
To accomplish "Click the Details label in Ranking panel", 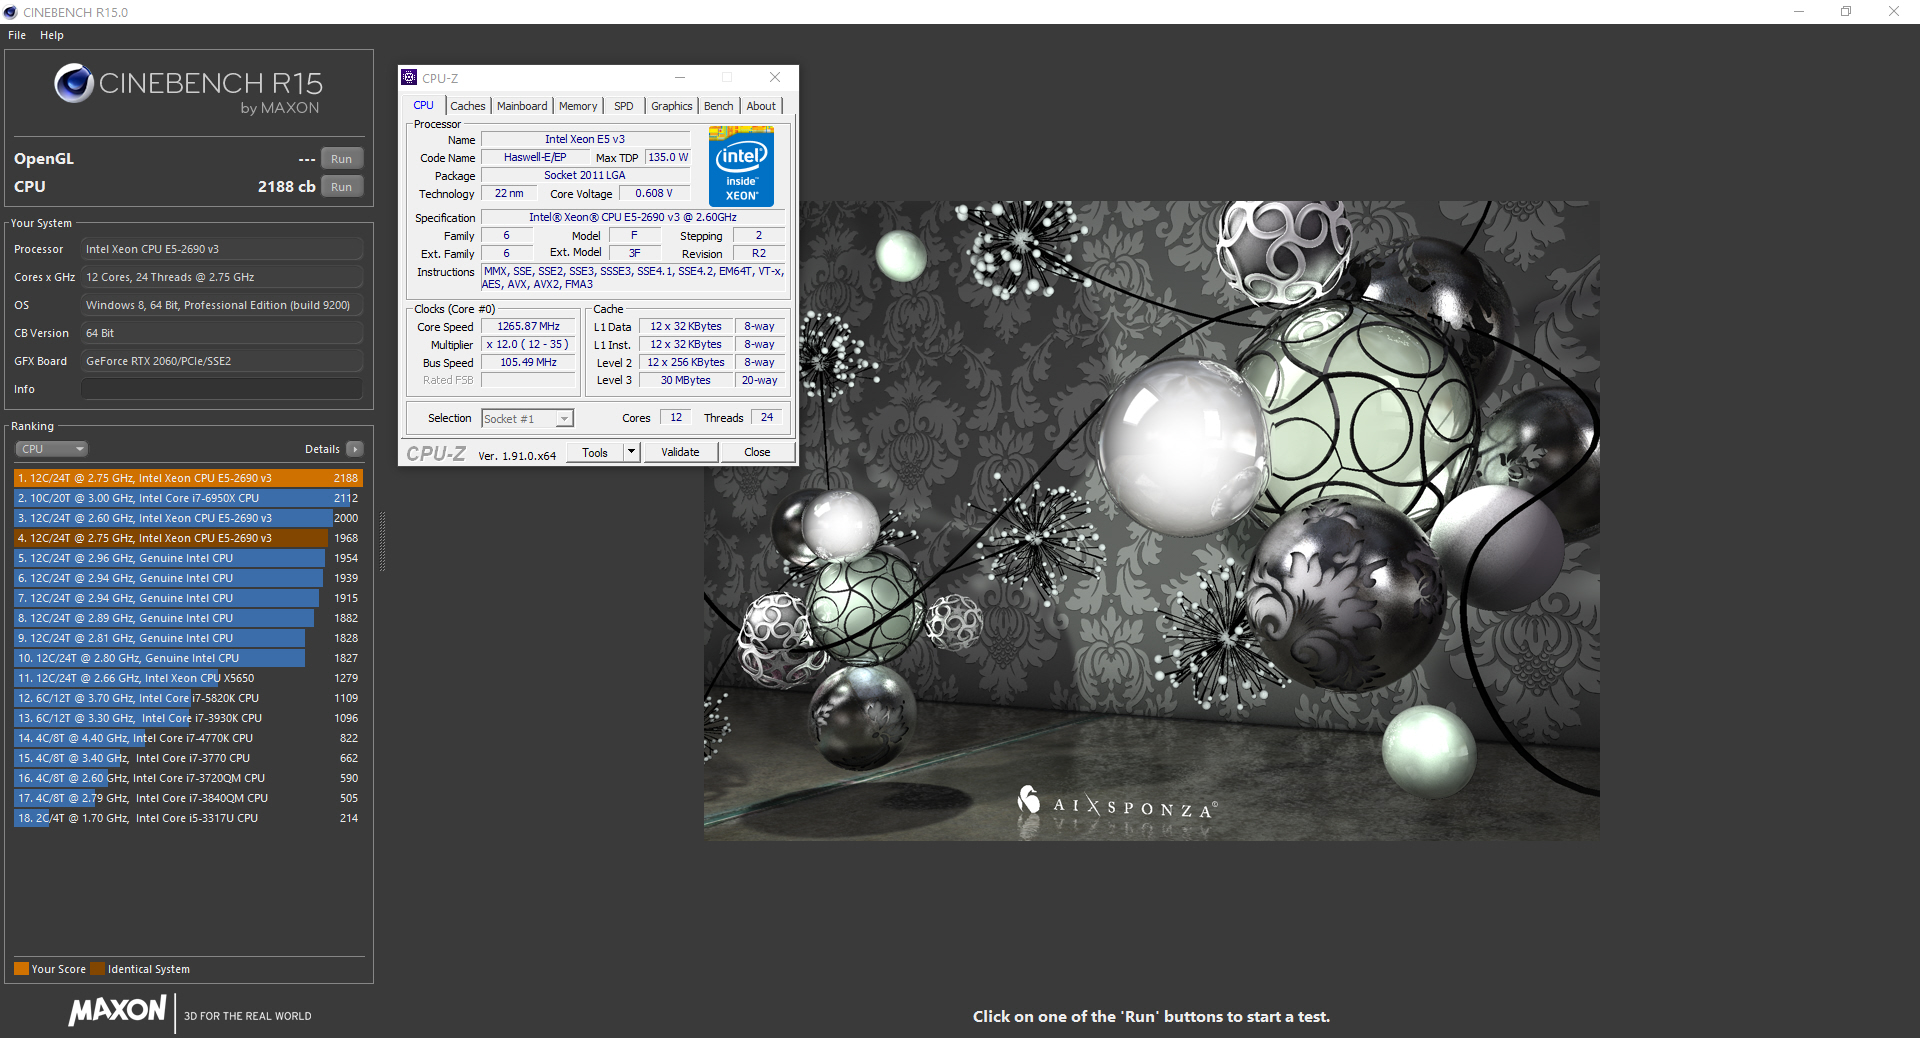I will (322, 449).
